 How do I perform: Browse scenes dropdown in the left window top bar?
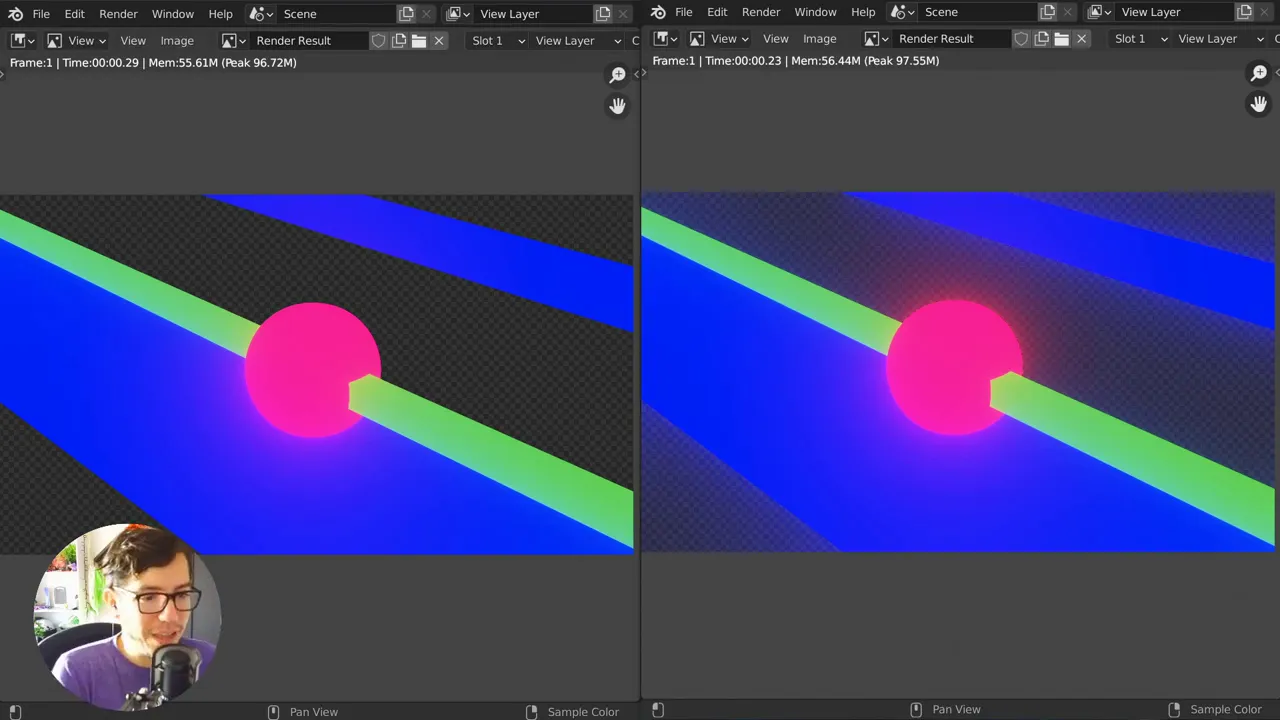point(262,14)
